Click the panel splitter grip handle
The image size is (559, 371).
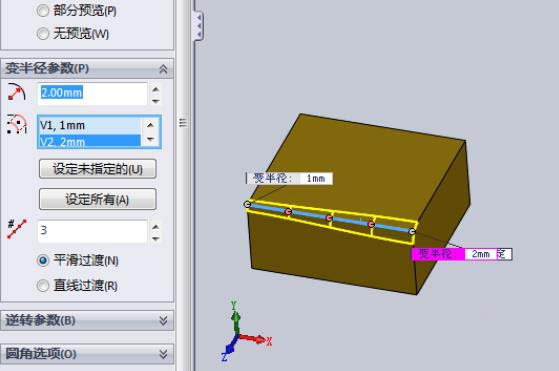coord(183,123)
